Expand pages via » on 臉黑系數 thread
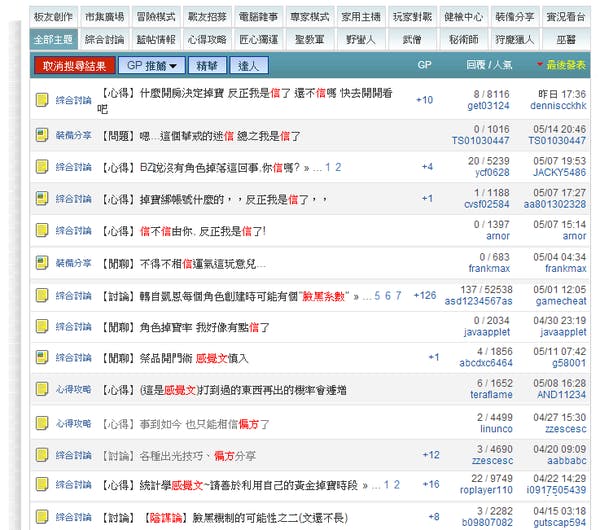This screenshot has height=530, width=600. click(x=351, y=296)
